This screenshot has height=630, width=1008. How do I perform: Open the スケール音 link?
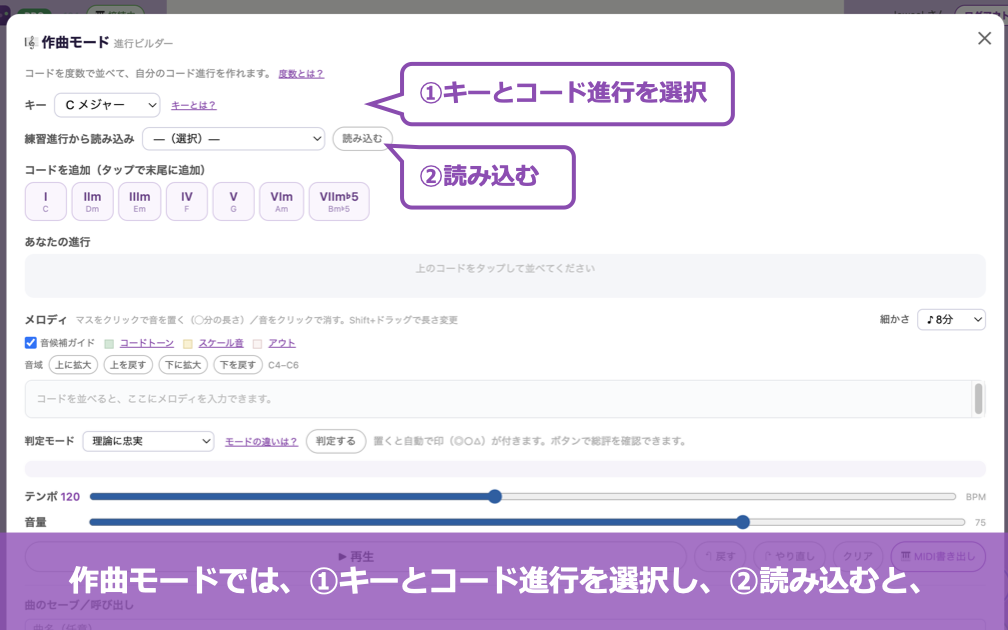[x=221, y=343]
